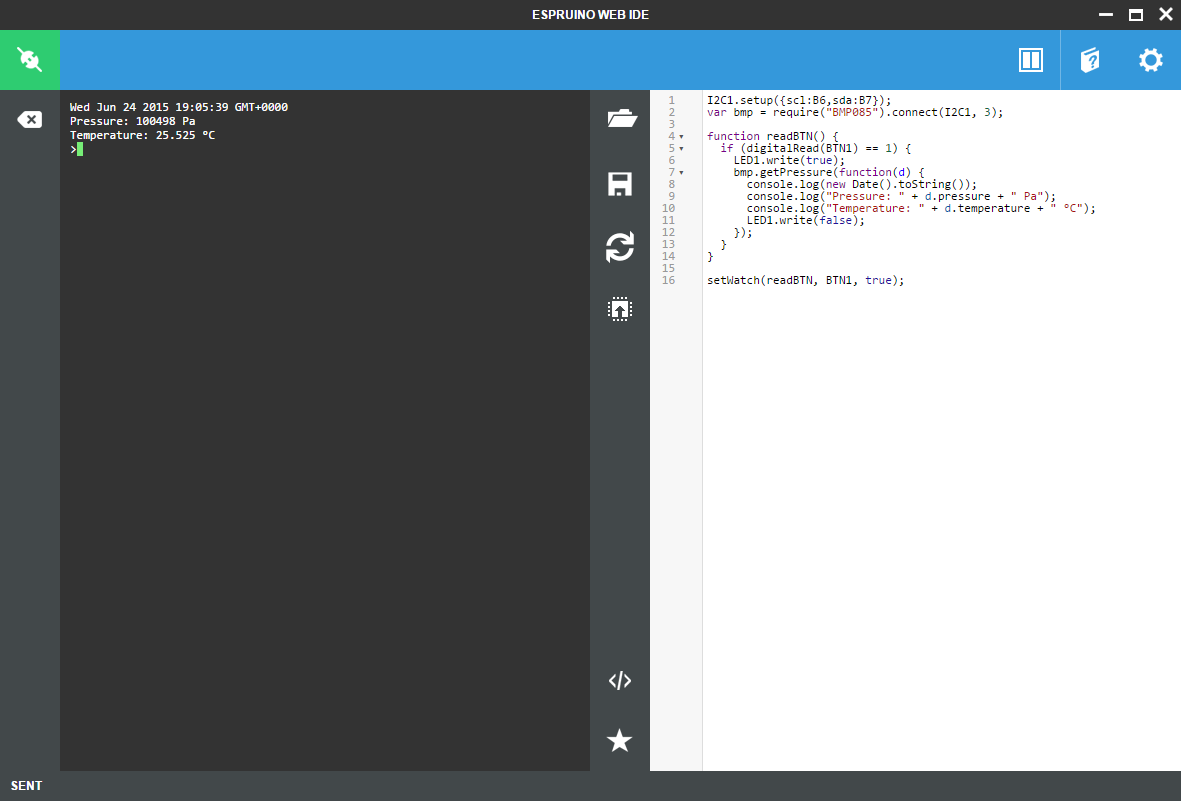Click the star icon in the middle toolbar

(x=620, y=741)
